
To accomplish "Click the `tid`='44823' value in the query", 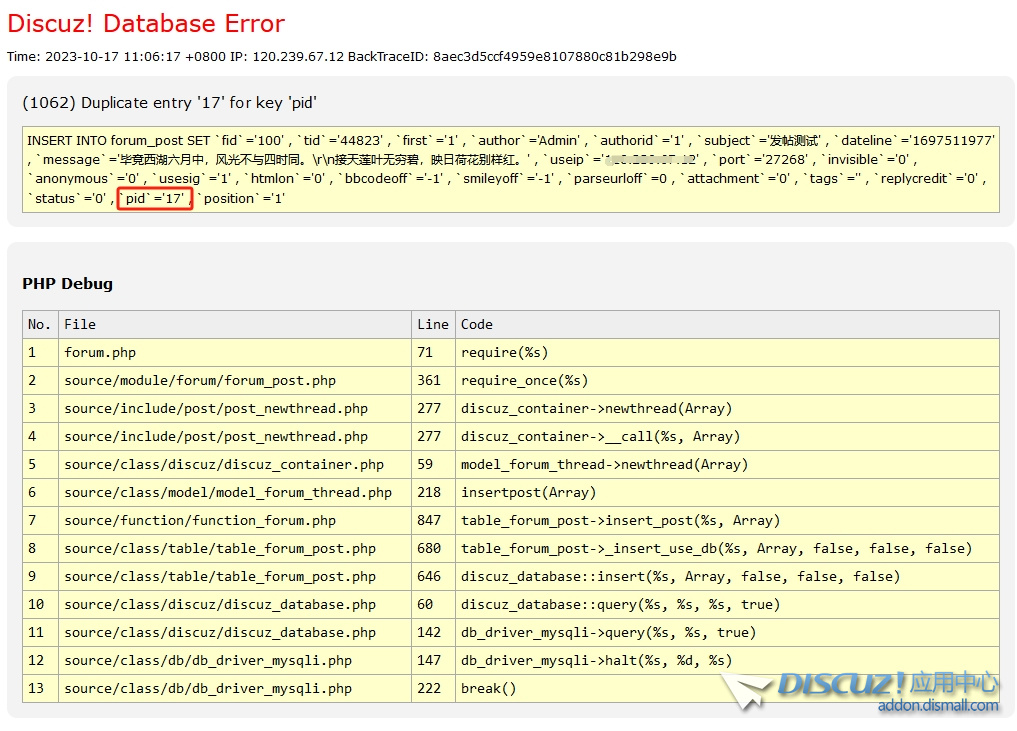I will pos(342,141).
